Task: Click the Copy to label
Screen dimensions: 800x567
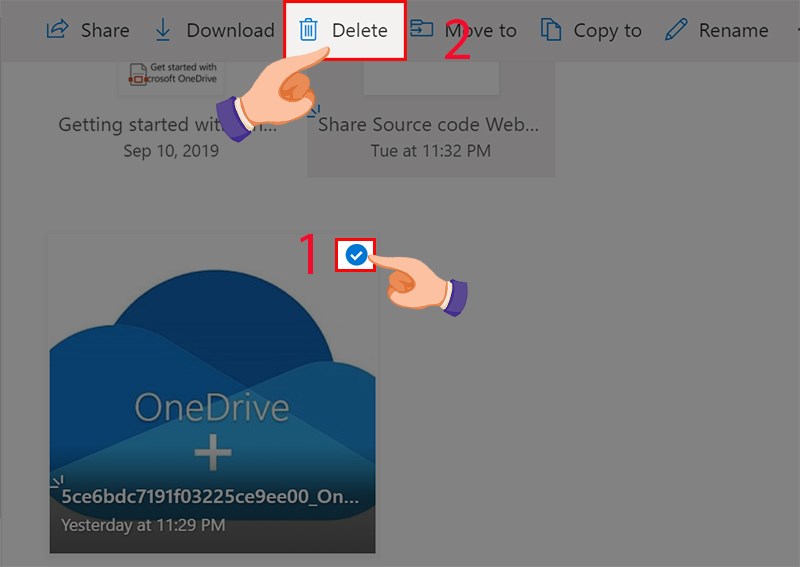Action: coord(608,31)
